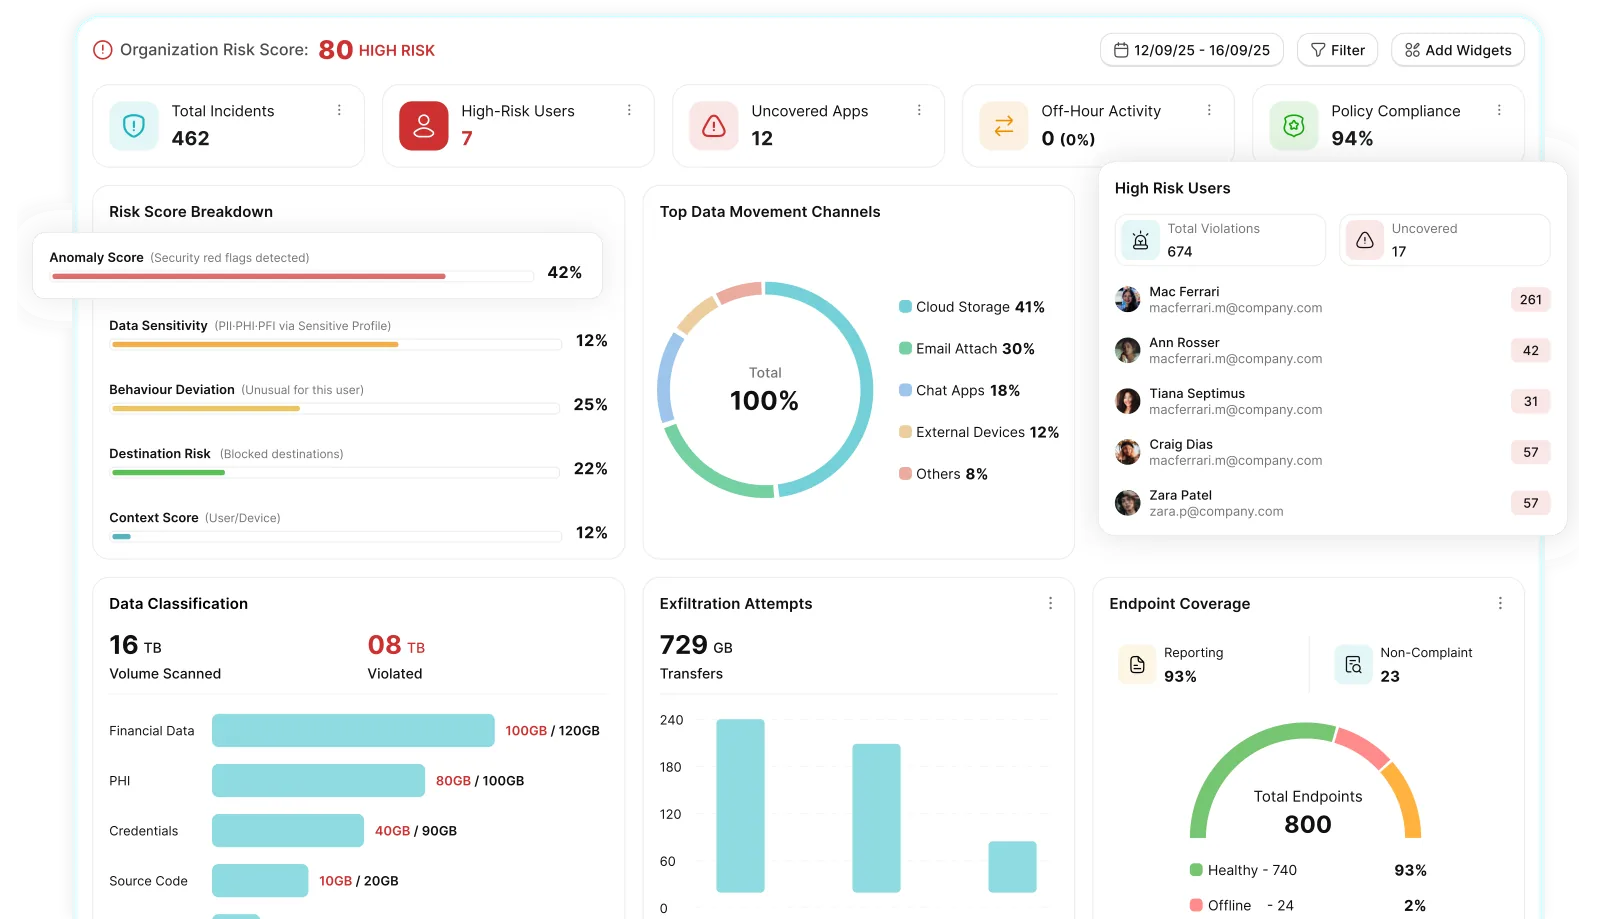Click the Total Endpoints 800 gauge value
Image resolution: width=1600 pixels, height=919 pixels.
coord(1308,824)
